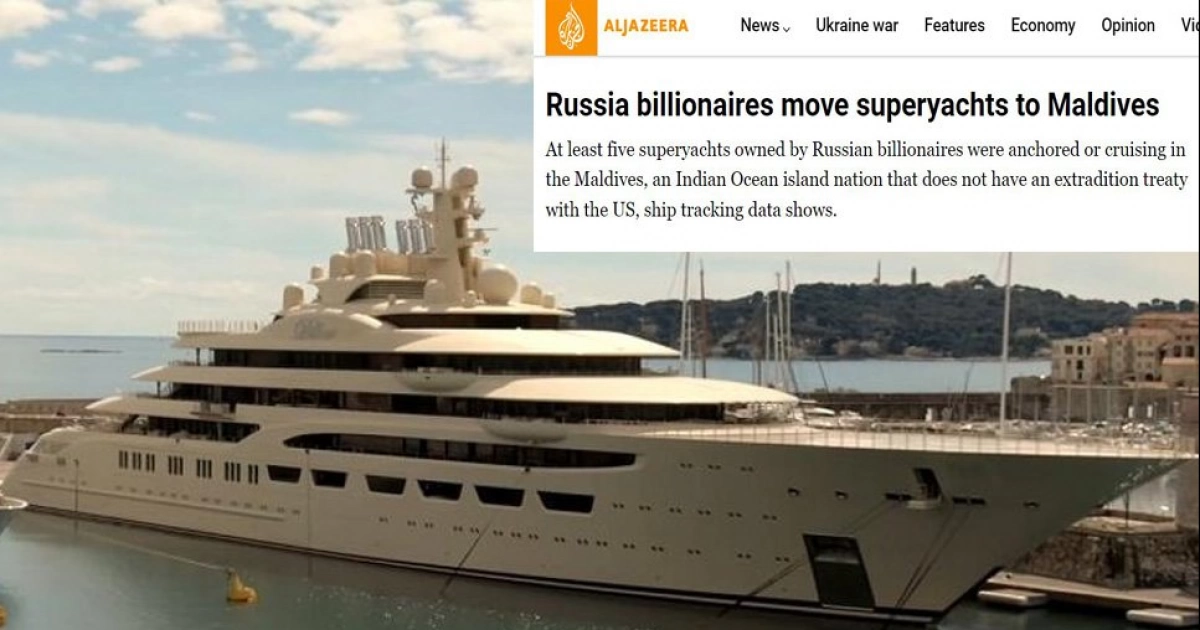Click the partially visible Video nav item
The width and height of the screenshot is (1200, 630).
pyautogui.click(x=1190, y=26)
